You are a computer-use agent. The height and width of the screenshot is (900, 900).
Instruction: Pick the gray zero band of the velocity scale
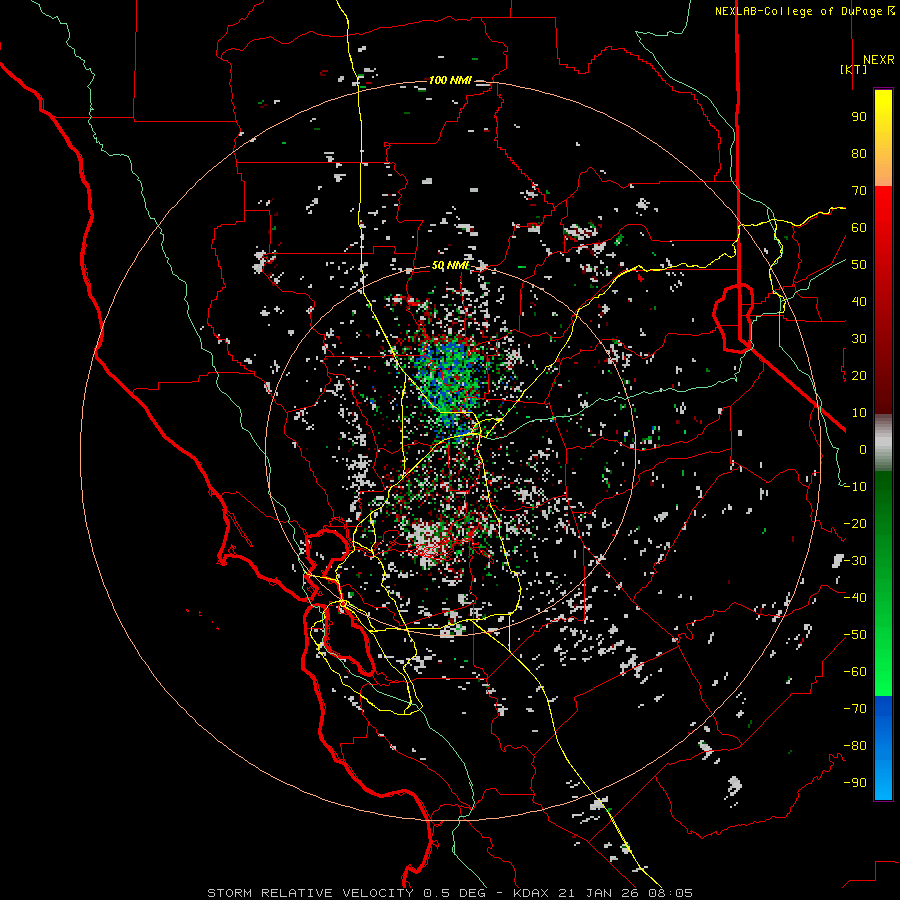[x=883, y=443]
